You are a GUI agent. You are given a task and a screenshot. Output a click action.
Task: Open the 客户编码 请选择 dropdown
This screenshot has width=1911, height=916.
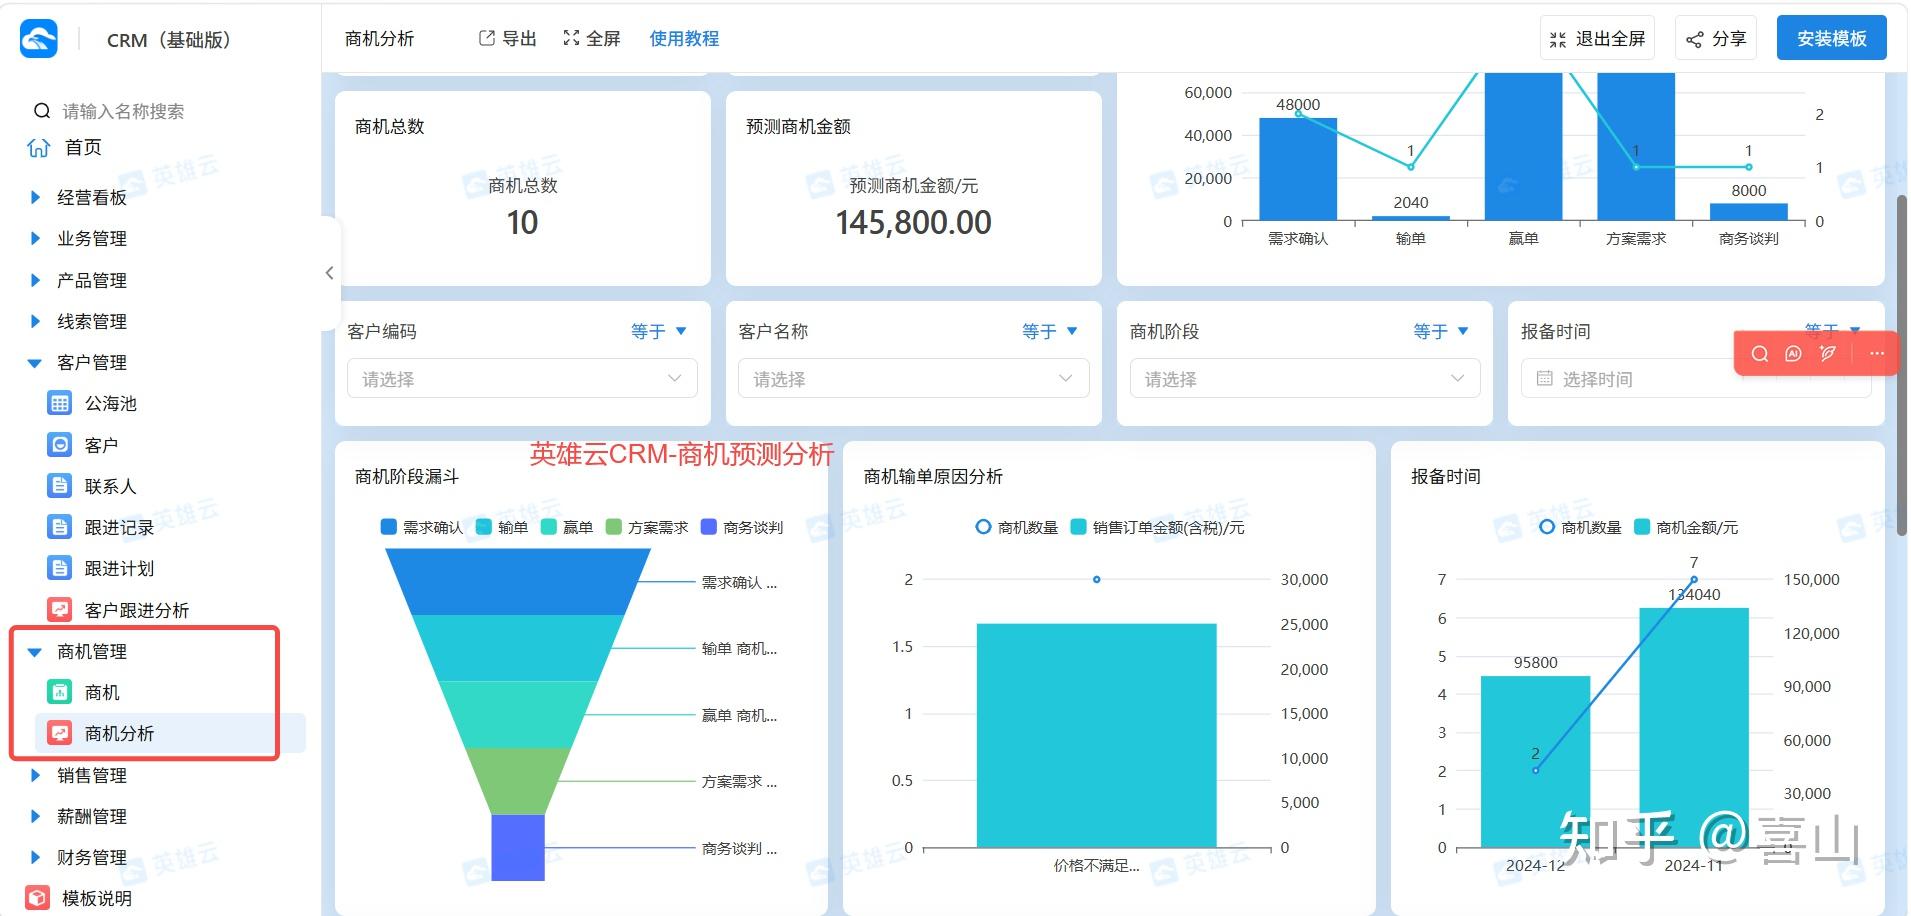point(522,379)
